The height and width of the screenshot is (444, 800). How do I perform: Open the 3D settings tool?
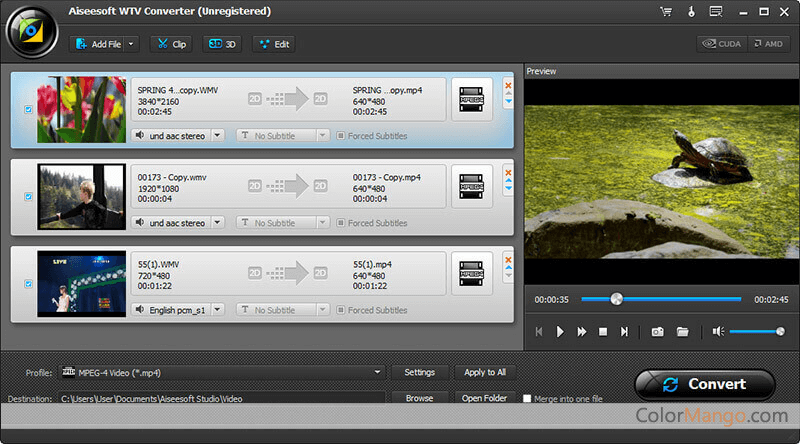coord(222,44)
